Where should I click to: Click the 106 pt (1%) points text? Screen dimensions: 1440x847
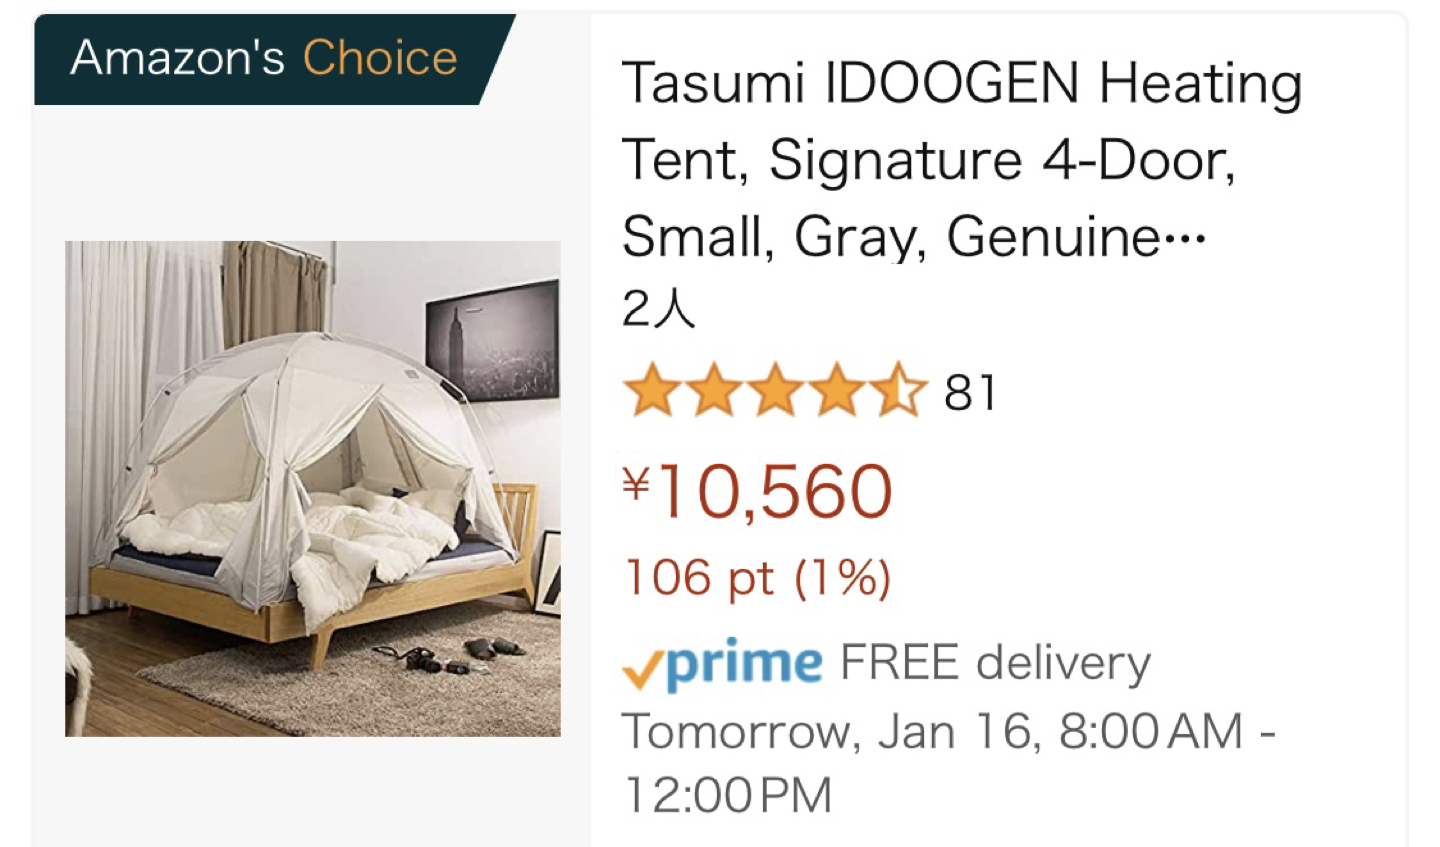coord(757,578)
